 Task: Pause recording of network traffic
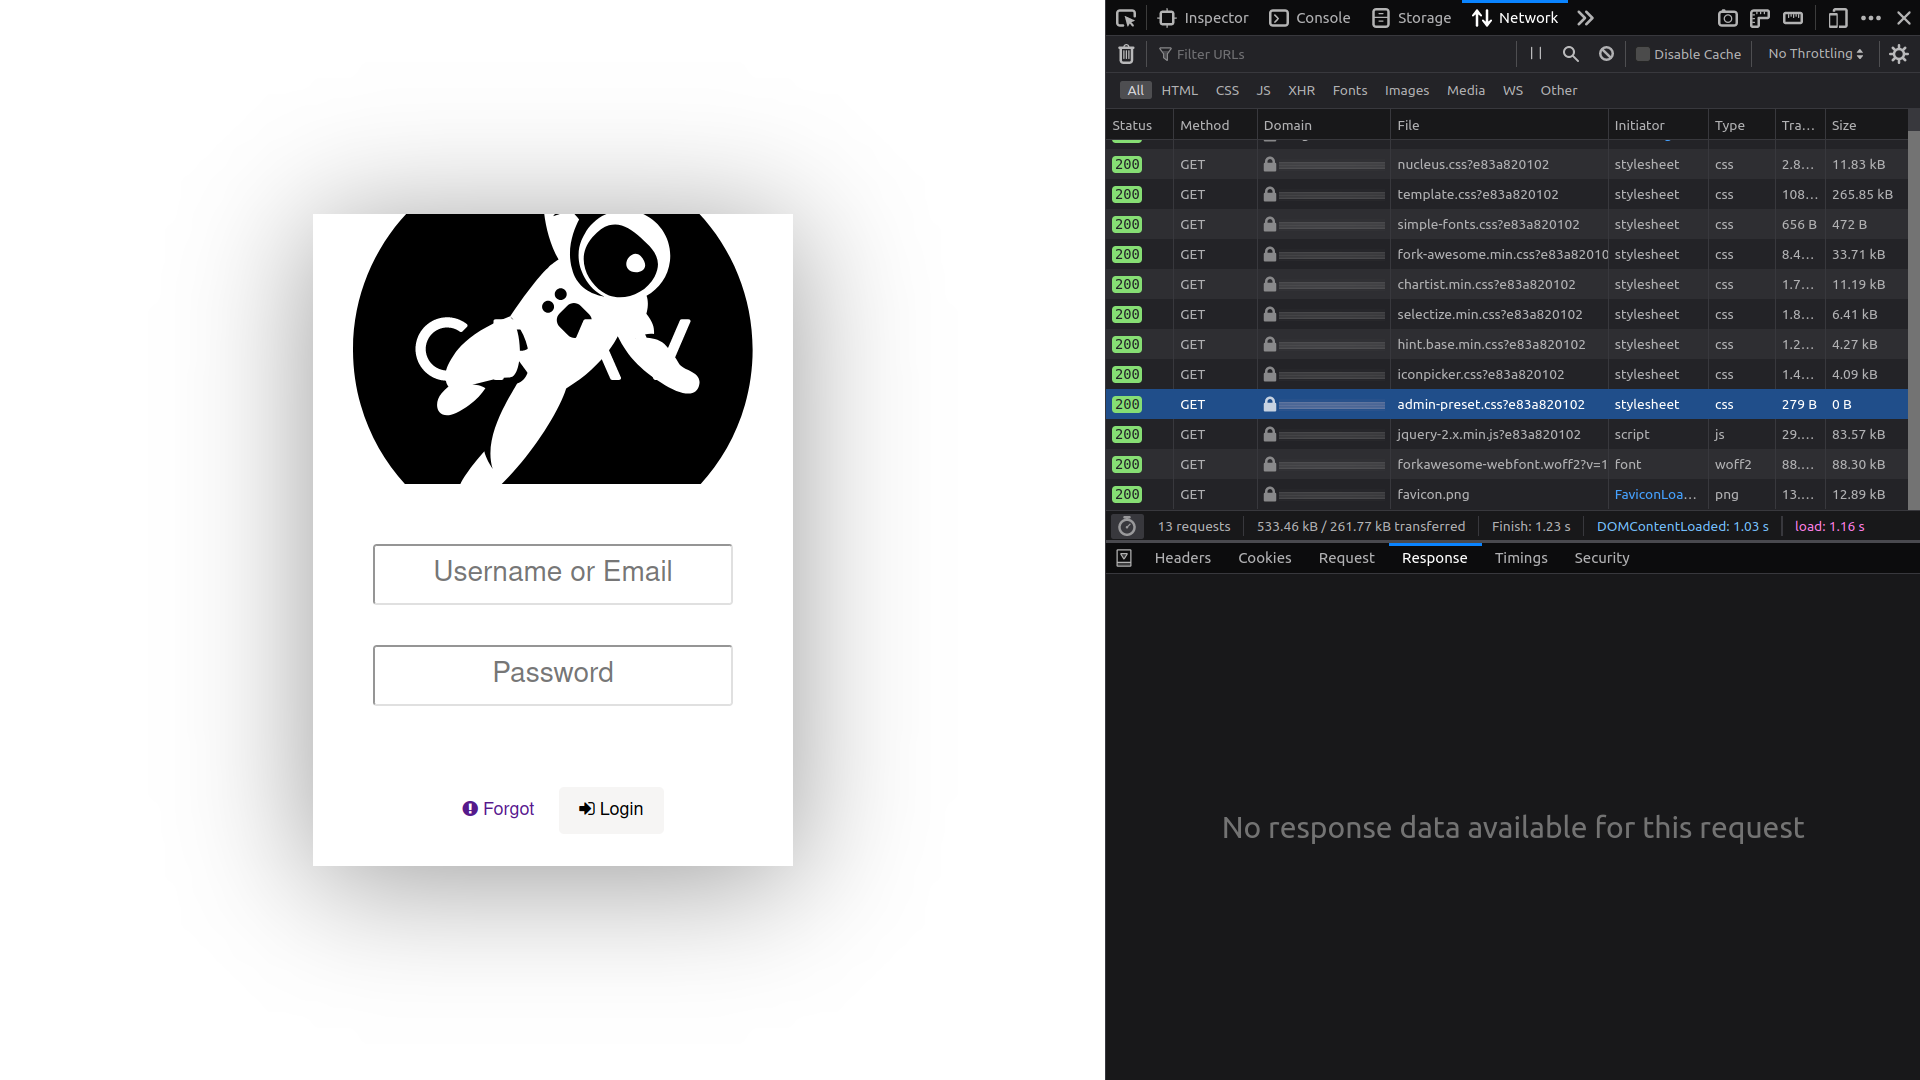point(1536,53)
